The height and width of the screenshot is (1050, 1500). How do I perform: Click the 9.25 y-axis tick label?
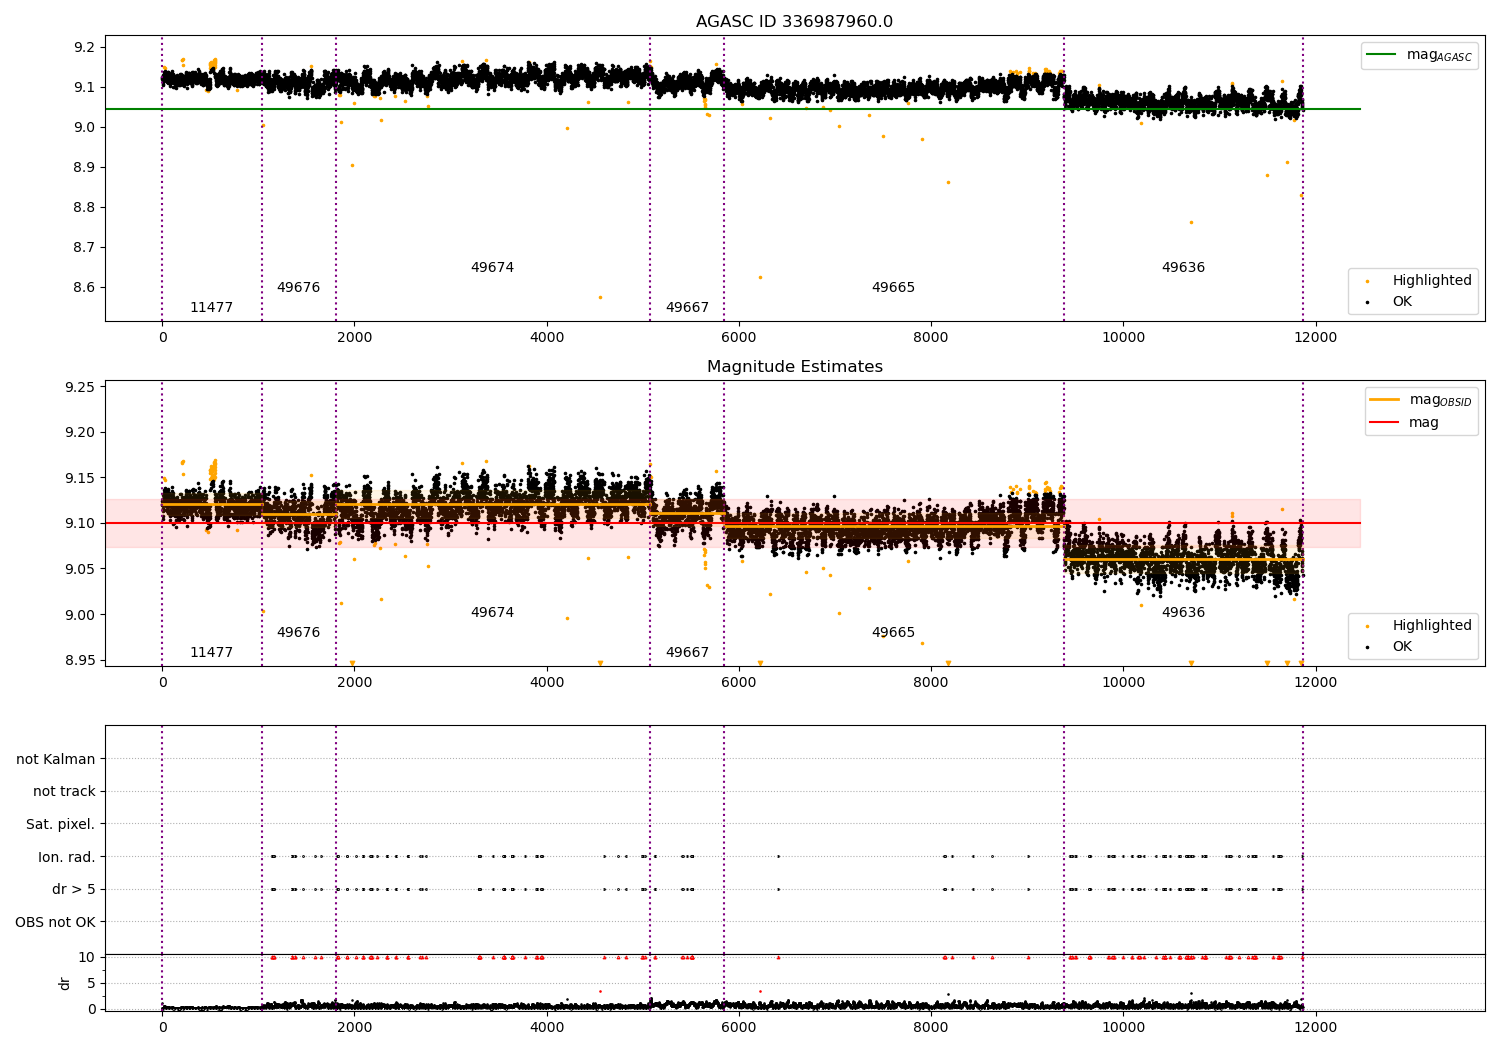coord(80,387)
